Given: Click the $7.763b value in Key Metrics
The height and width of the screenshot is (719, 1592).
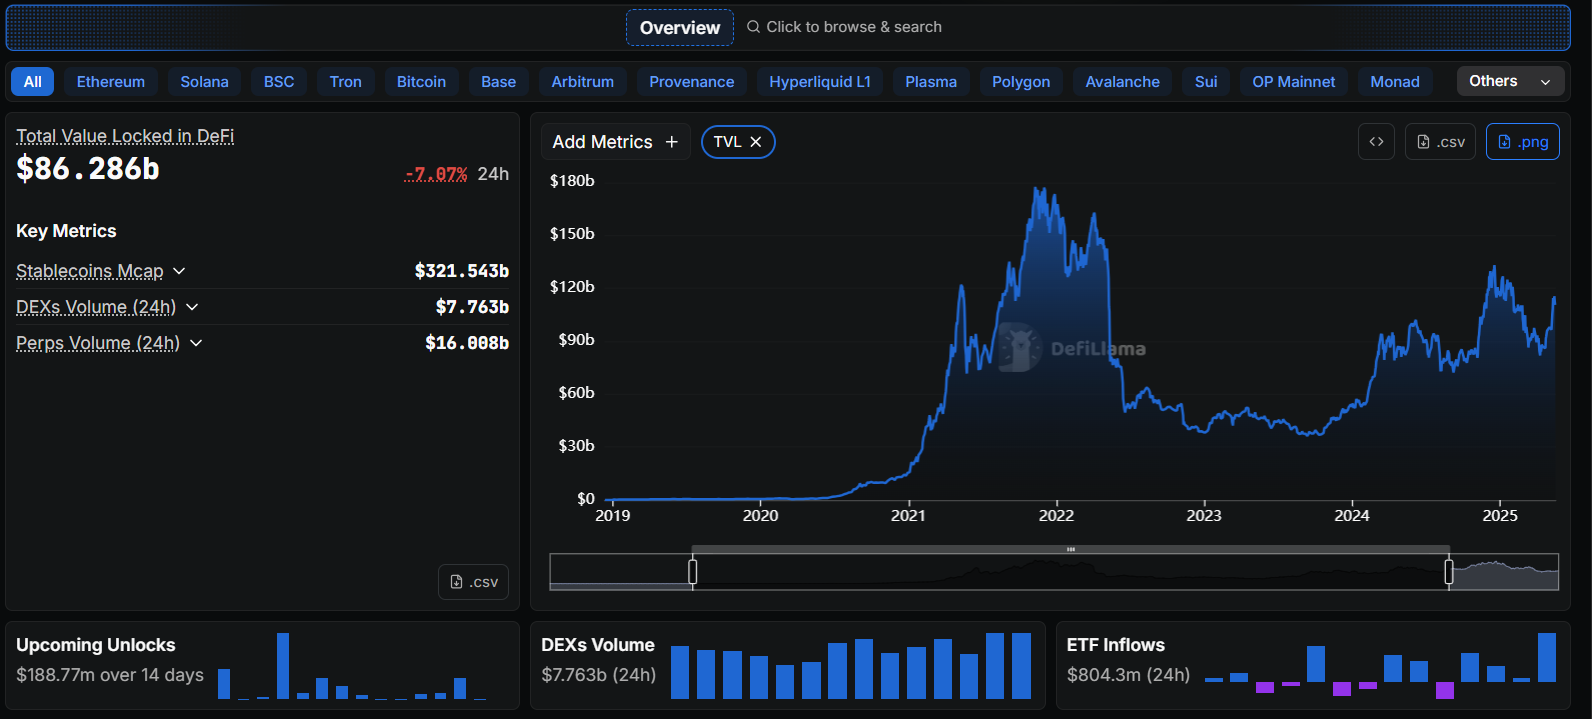Looking at the screenshot, I should (472, 307).
